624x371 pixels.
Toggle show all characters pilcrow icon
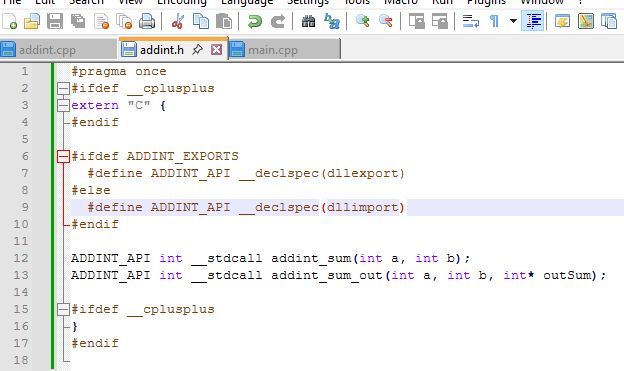point(494,21)
